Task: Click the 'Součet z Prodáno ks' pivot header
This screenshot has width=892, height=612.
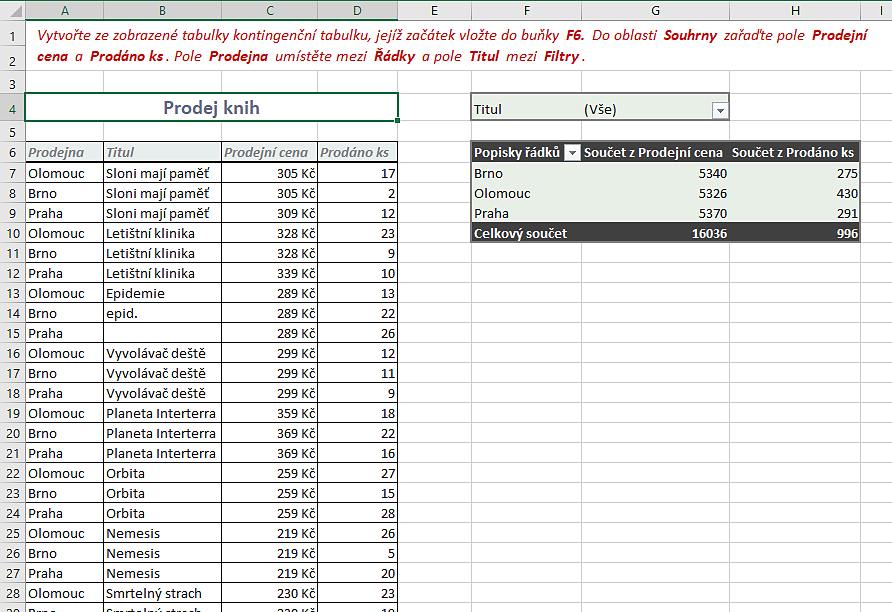Action: [793, 153]
